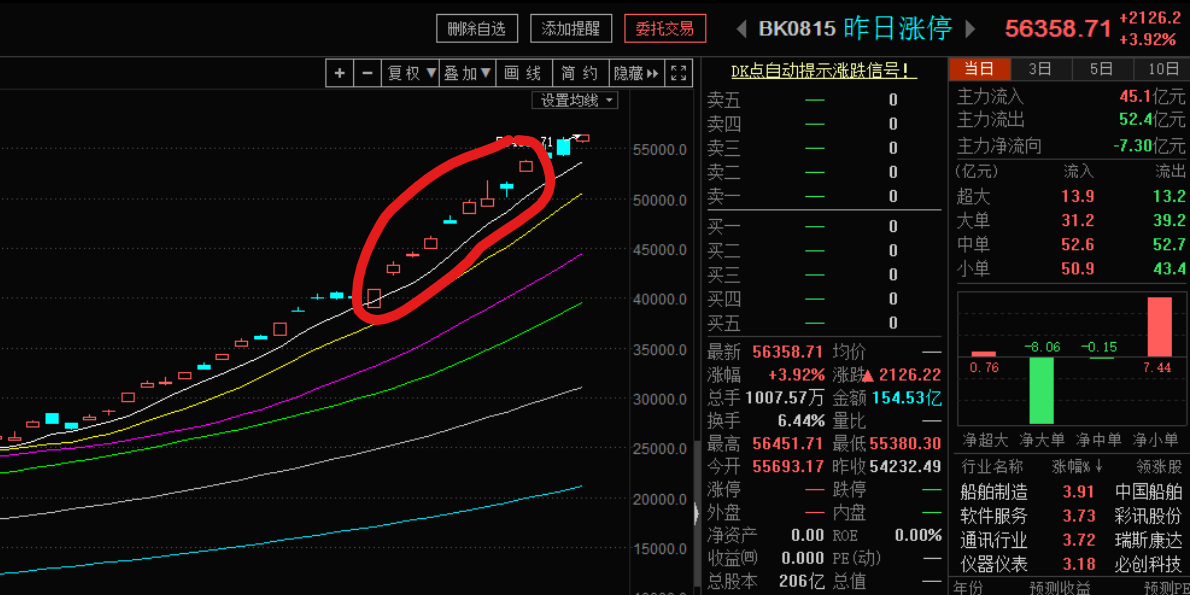The image size is (1190, 595).
Task: Click the zoom out minus icon
Action: [367, 73]
